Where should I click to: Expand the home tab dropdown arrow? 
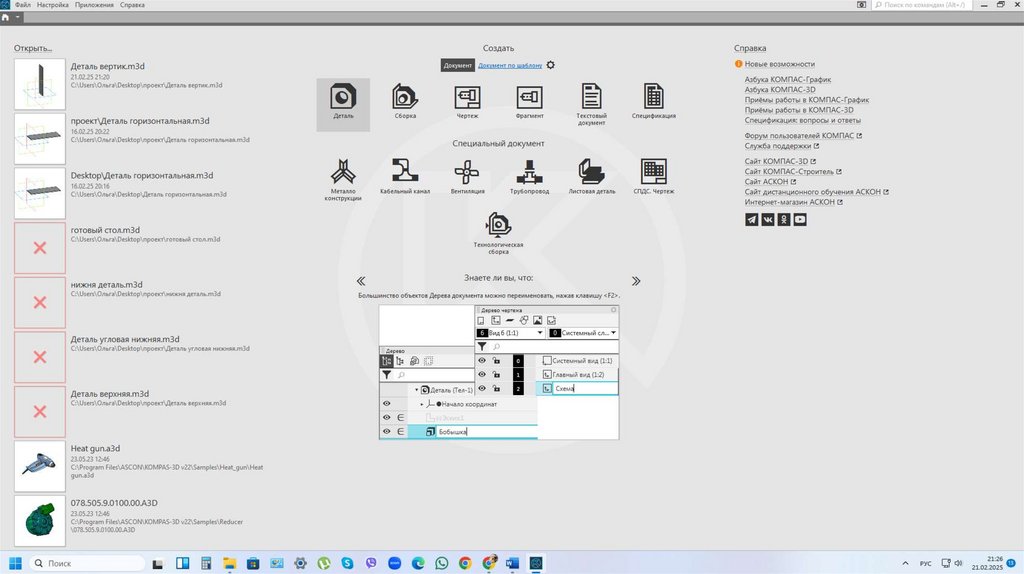17,18
